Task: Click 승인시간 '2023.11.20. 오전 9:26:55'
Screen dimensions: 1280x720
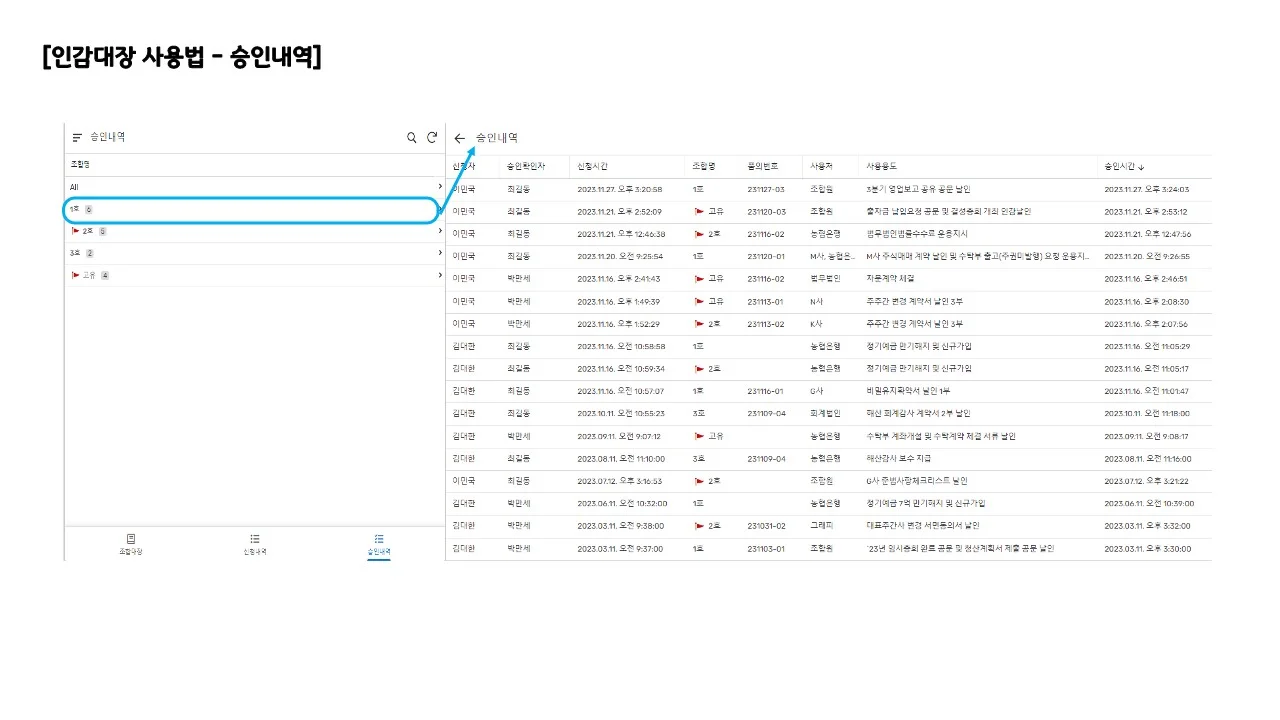Action: click(x=1147, y=256)
